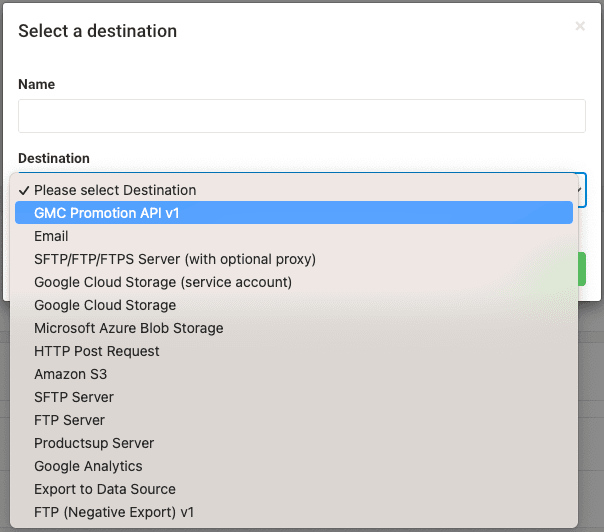Select Email as destination
604x532 pixels.
294,236
